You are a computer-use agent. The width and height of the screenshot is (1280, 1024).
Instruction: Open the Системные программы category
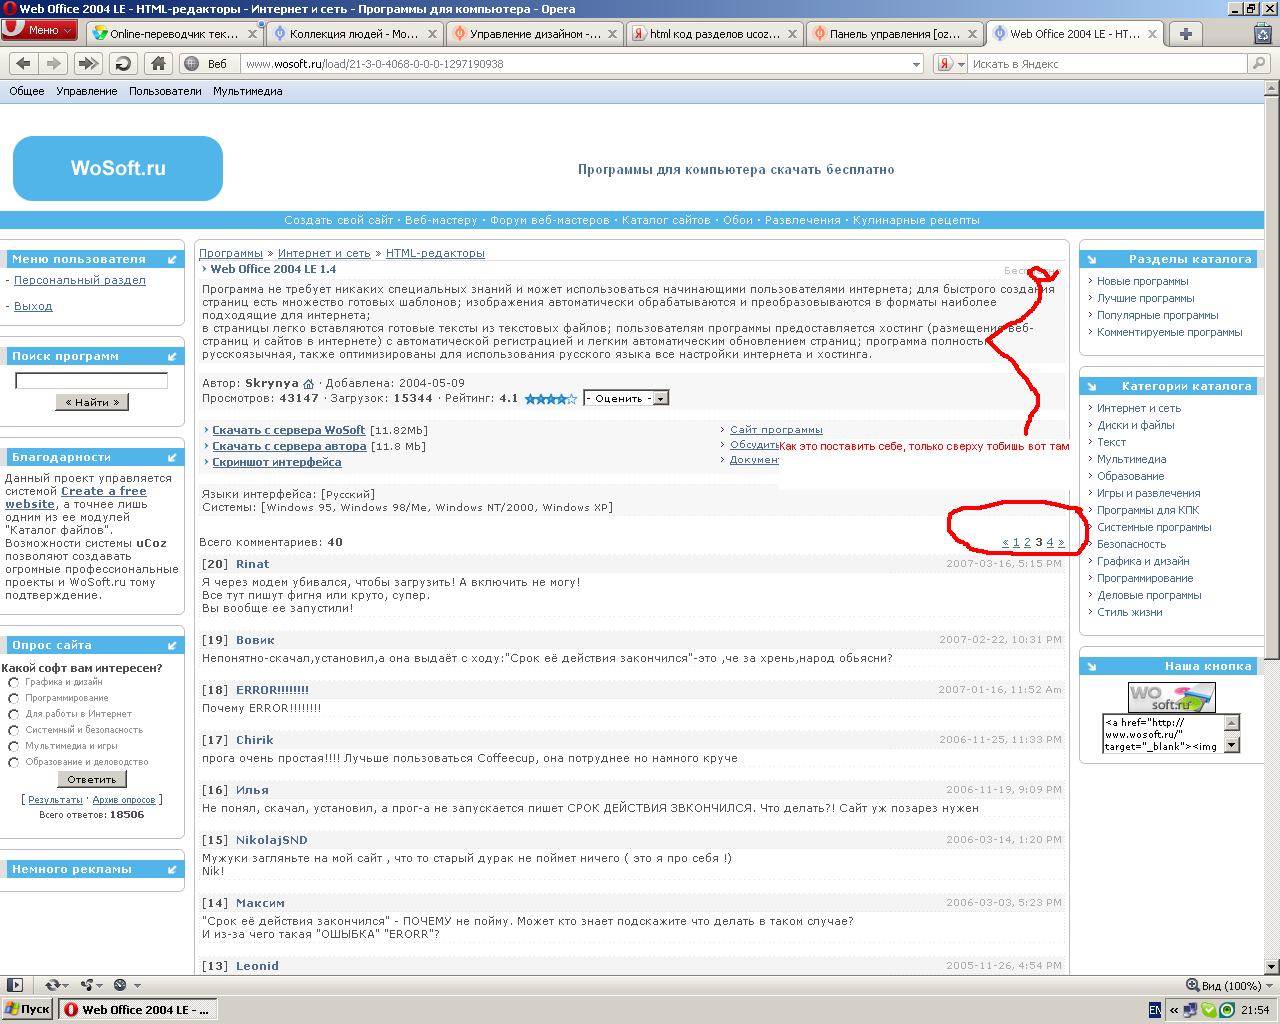pos(1153,527)
